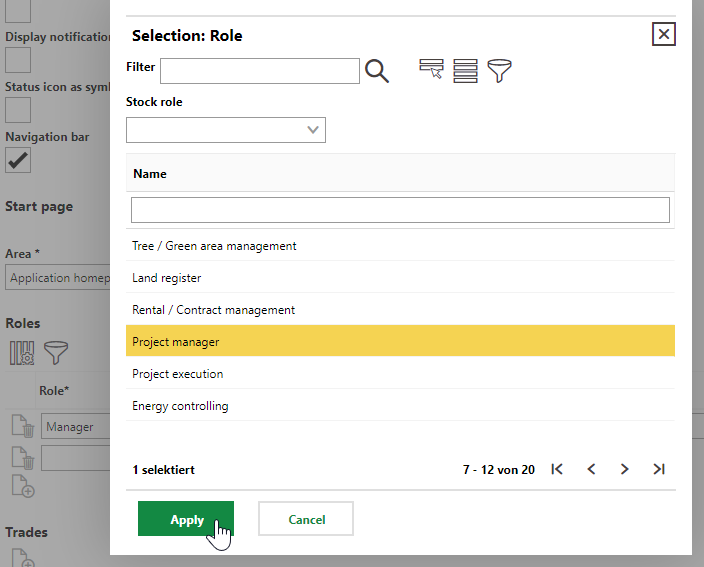
Task: Go to the first page of results
Action: click(557, 469)
